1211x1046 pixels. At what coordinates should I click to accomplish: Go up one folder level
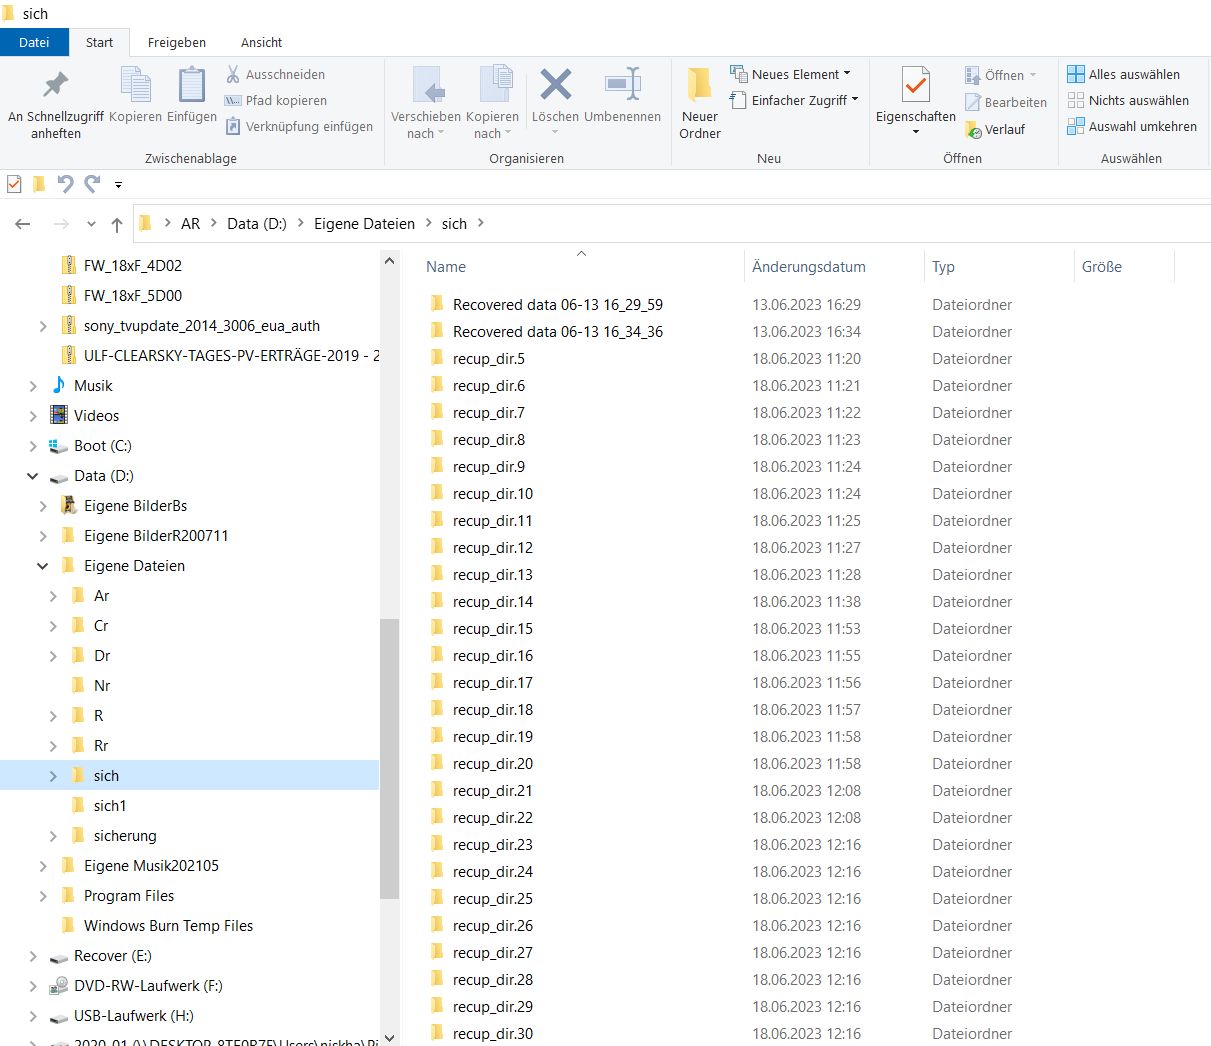tap(117, 224)
